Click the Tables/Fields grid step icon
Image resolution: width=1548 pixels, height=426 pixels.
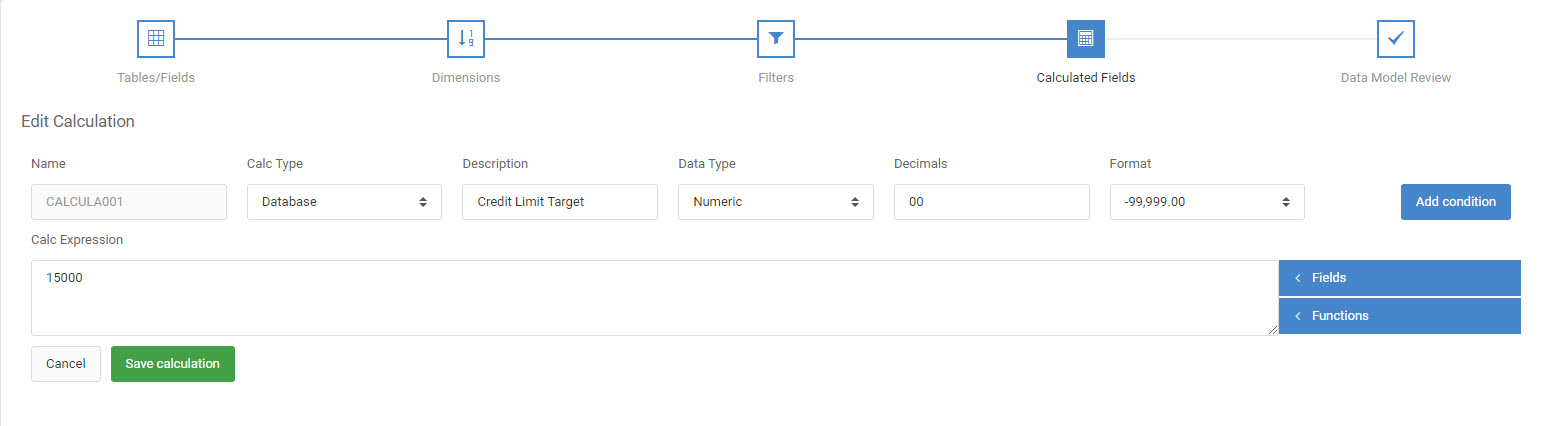pyautogui.click(x=156, y=39)
